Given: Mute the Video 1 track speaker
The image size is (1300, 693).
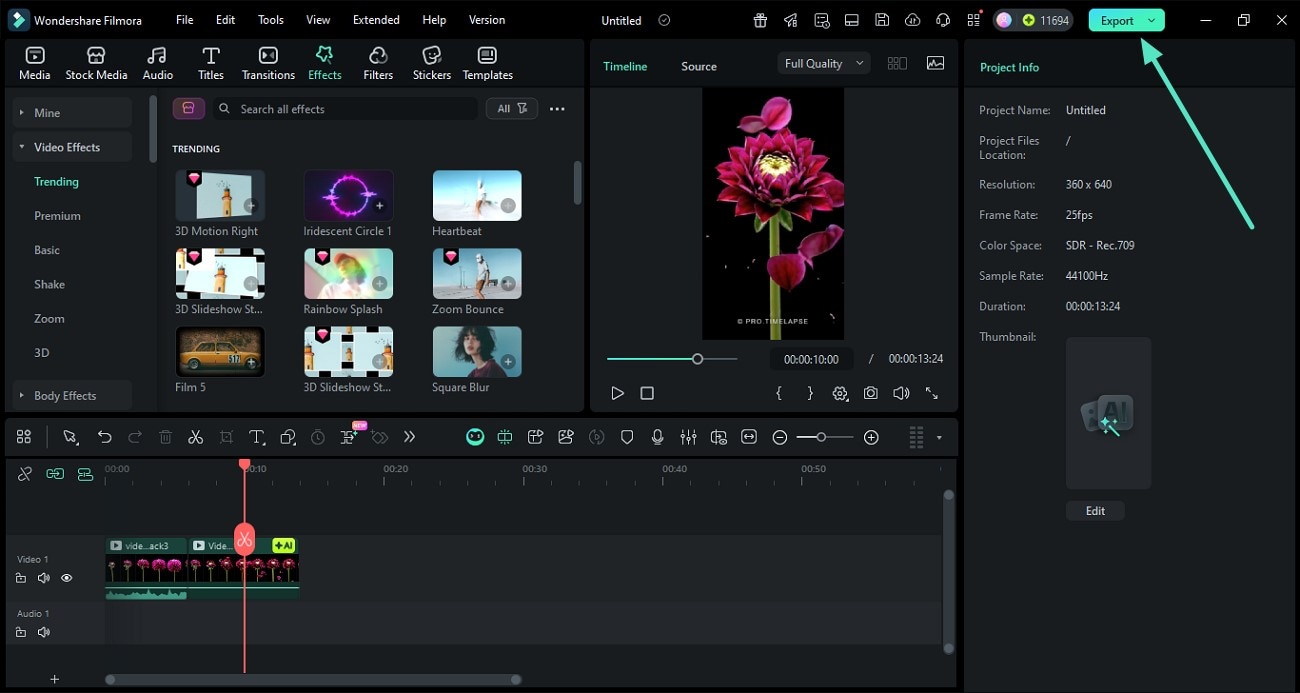Looking at the screenshot, I should coord(44,578).
